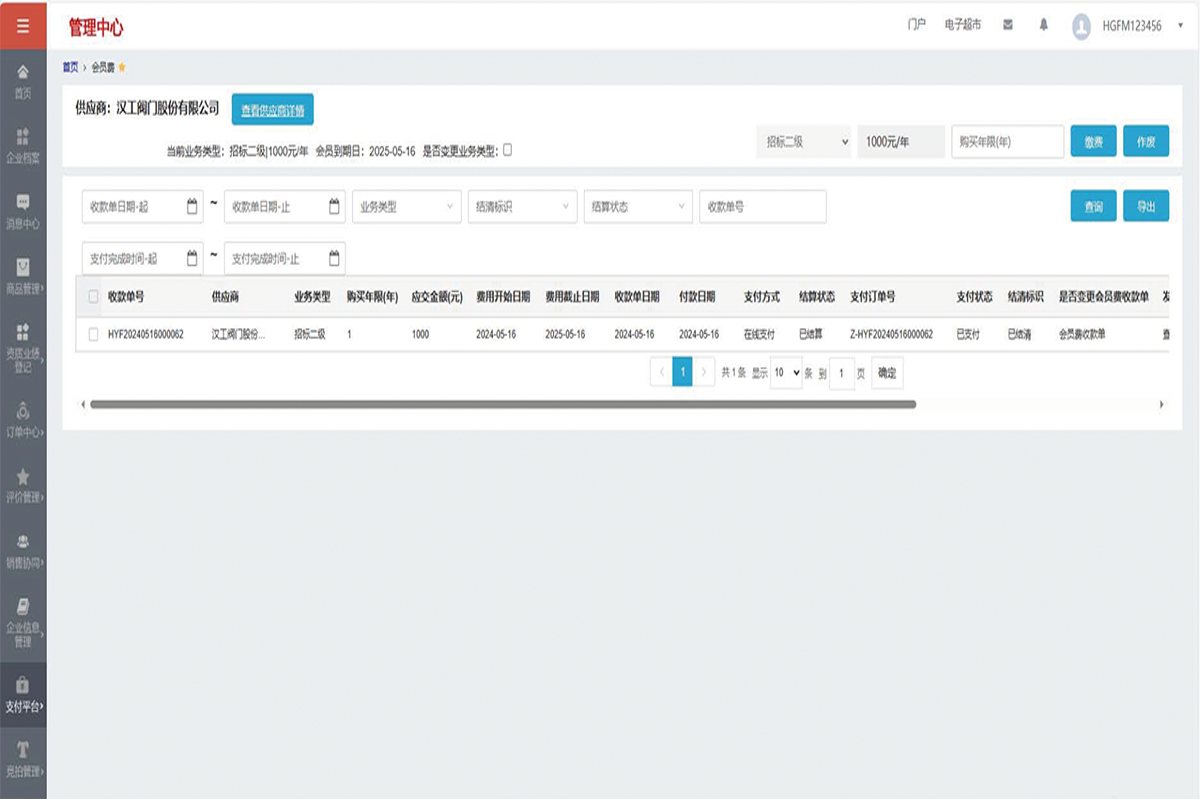Click the 查看供应商详情 button

point(272,110)
